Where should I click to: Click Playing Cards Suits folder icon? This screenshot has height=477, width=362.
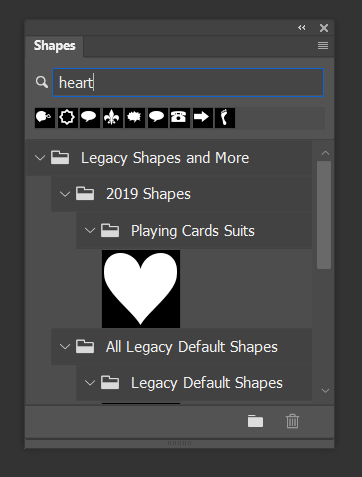pos(110,230)
